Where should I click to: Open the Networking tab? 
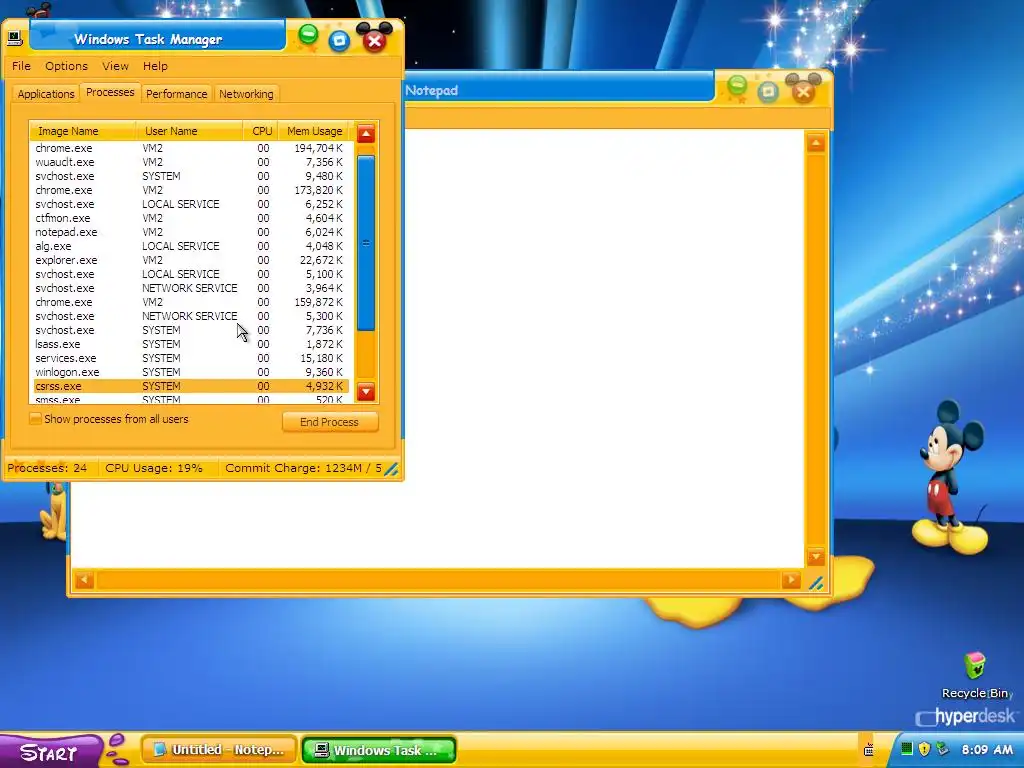coord(246,94)
